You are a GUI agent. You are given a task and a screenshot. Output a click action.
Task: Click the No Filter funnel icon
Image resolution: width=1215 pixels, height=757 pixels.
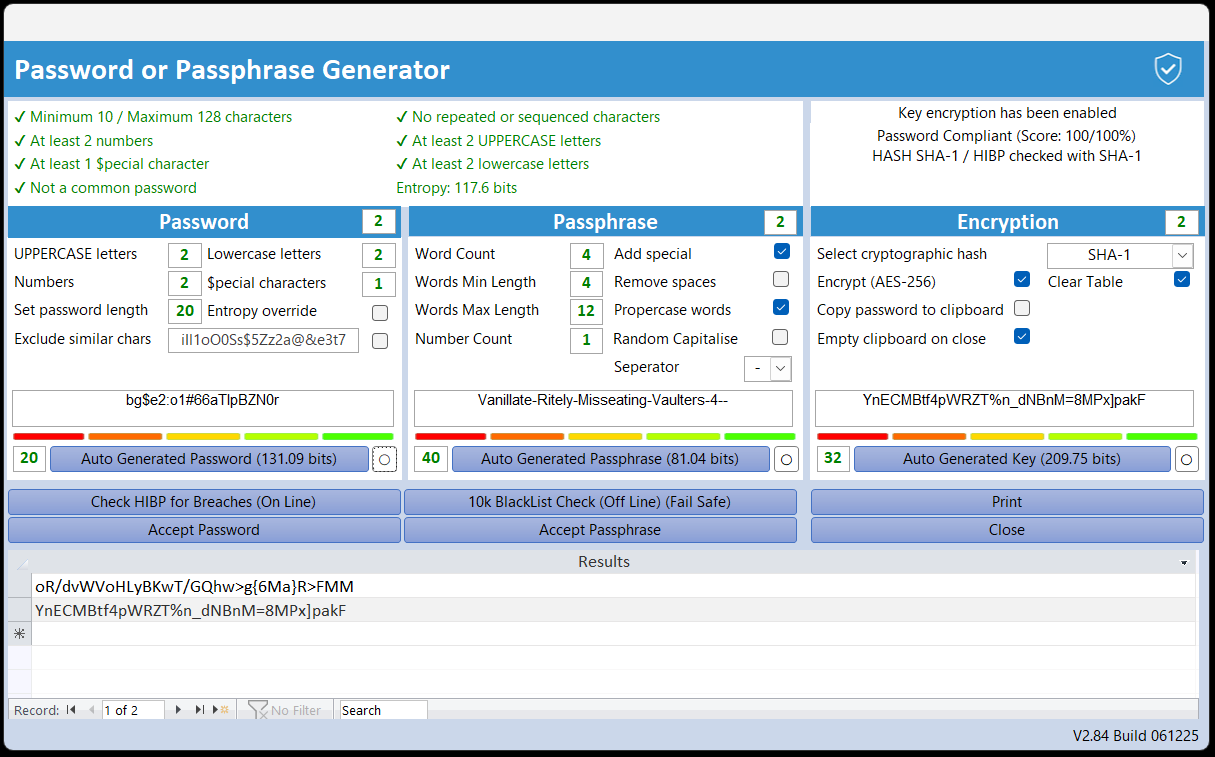(258, 710)
